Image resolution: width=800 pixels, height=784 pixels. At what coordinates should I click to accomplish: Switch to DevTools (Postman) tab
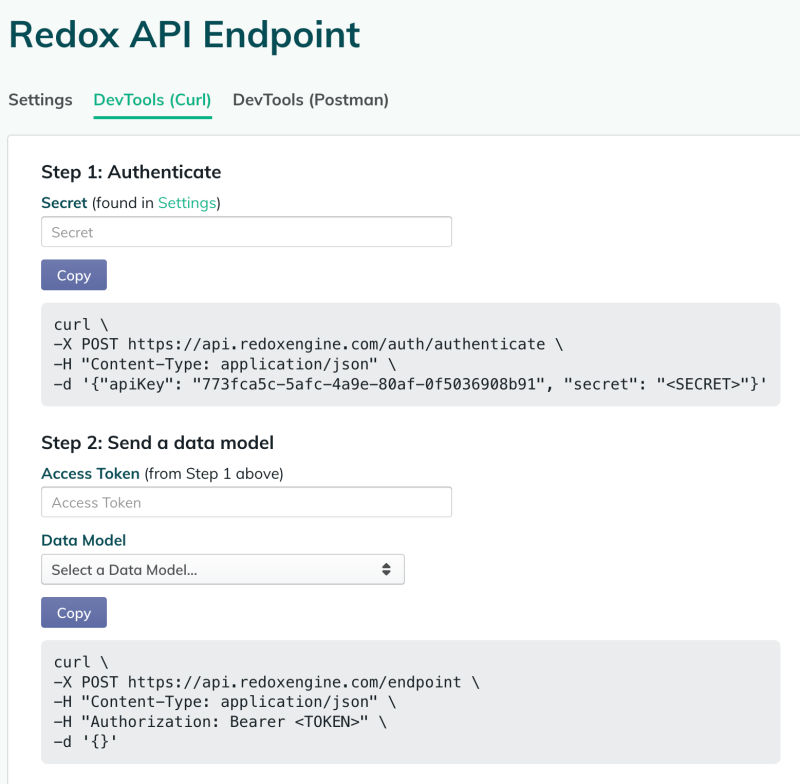point(310,99)
